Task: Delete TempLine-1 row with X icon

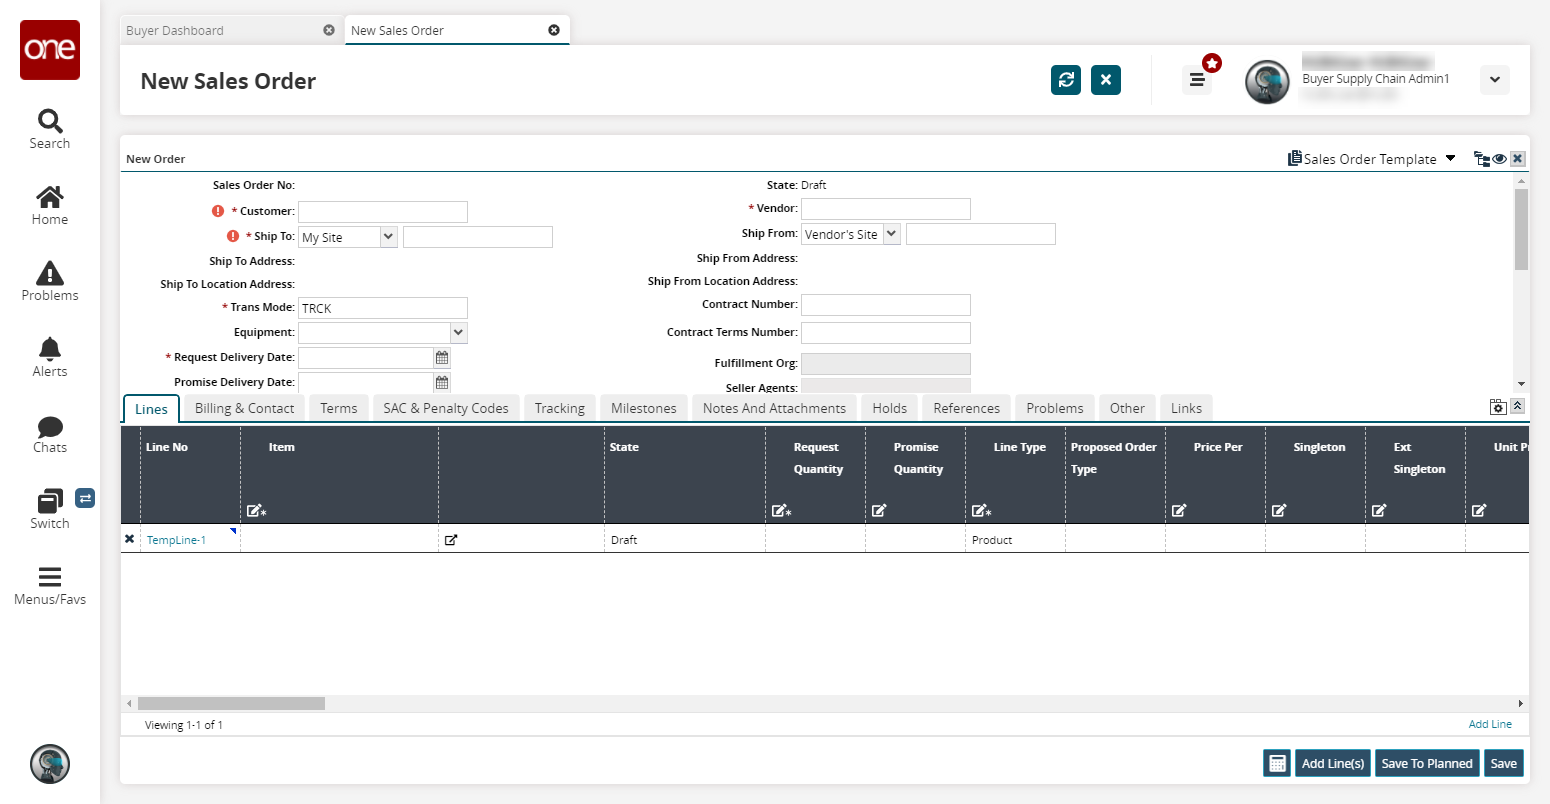Action: (x=130, y=539)
